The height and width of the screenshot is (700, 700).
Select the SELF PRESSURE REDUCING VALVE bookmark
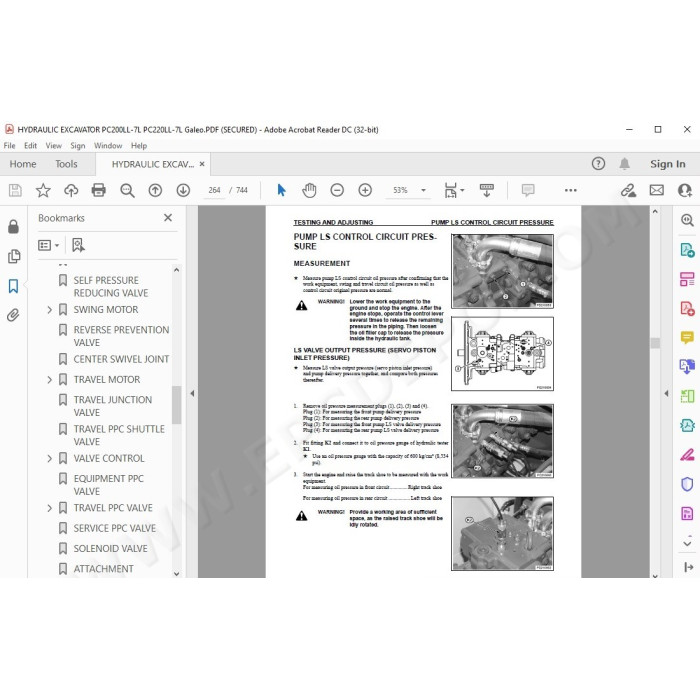coord(111,287)
